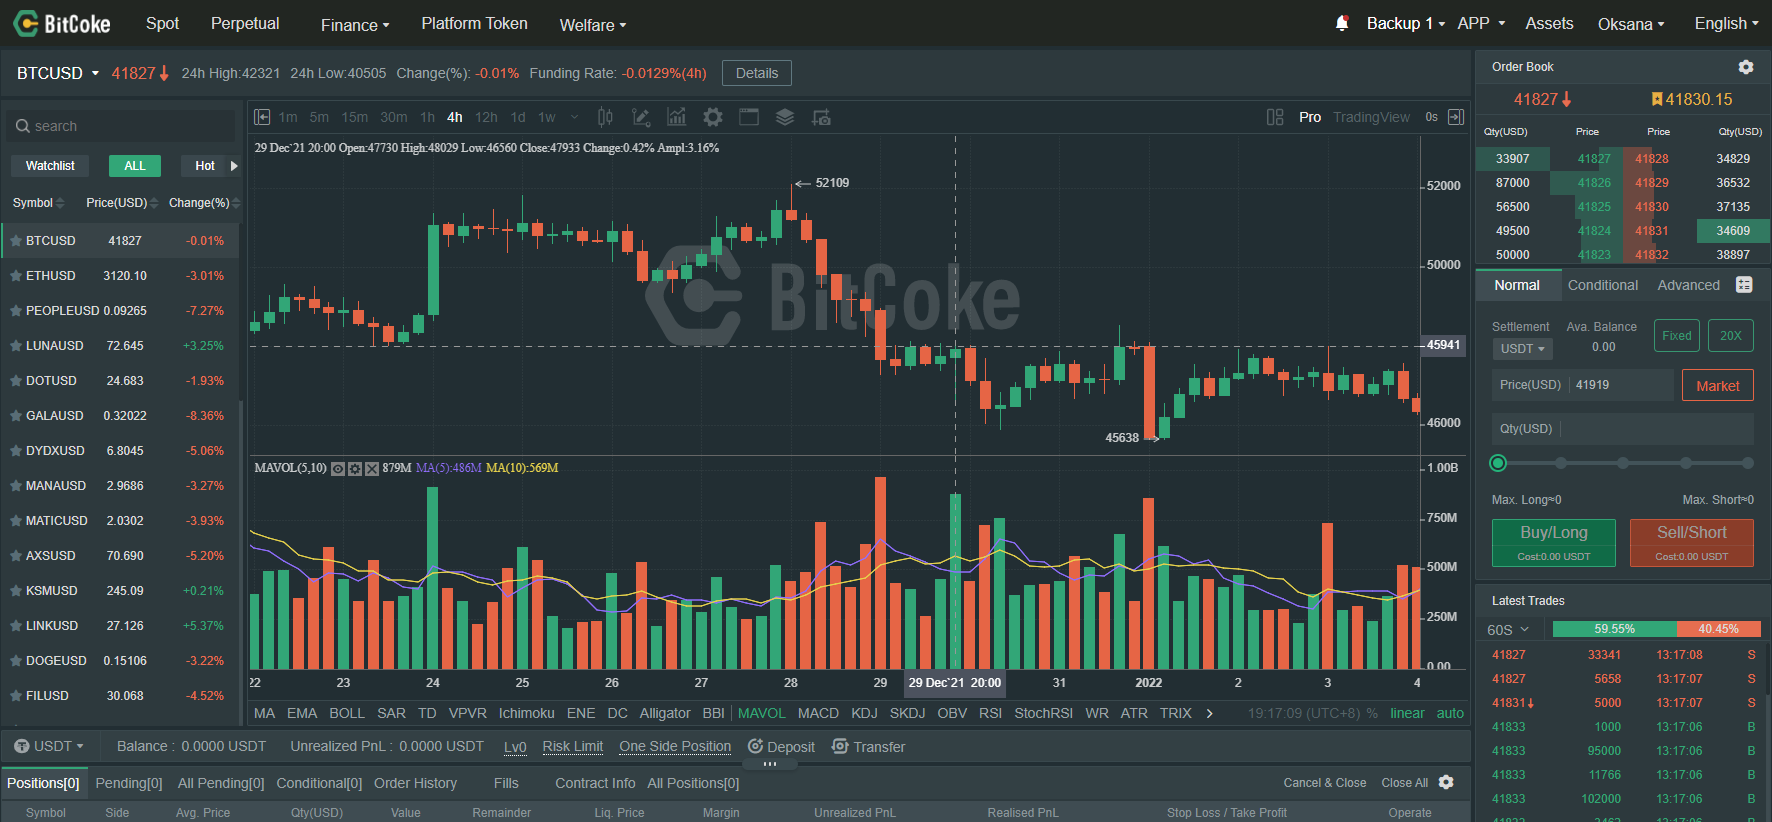Open the calculator icon beside Advanced tab
Image resolution: width=1772 pixels, height=822 pixels.
1744,285
